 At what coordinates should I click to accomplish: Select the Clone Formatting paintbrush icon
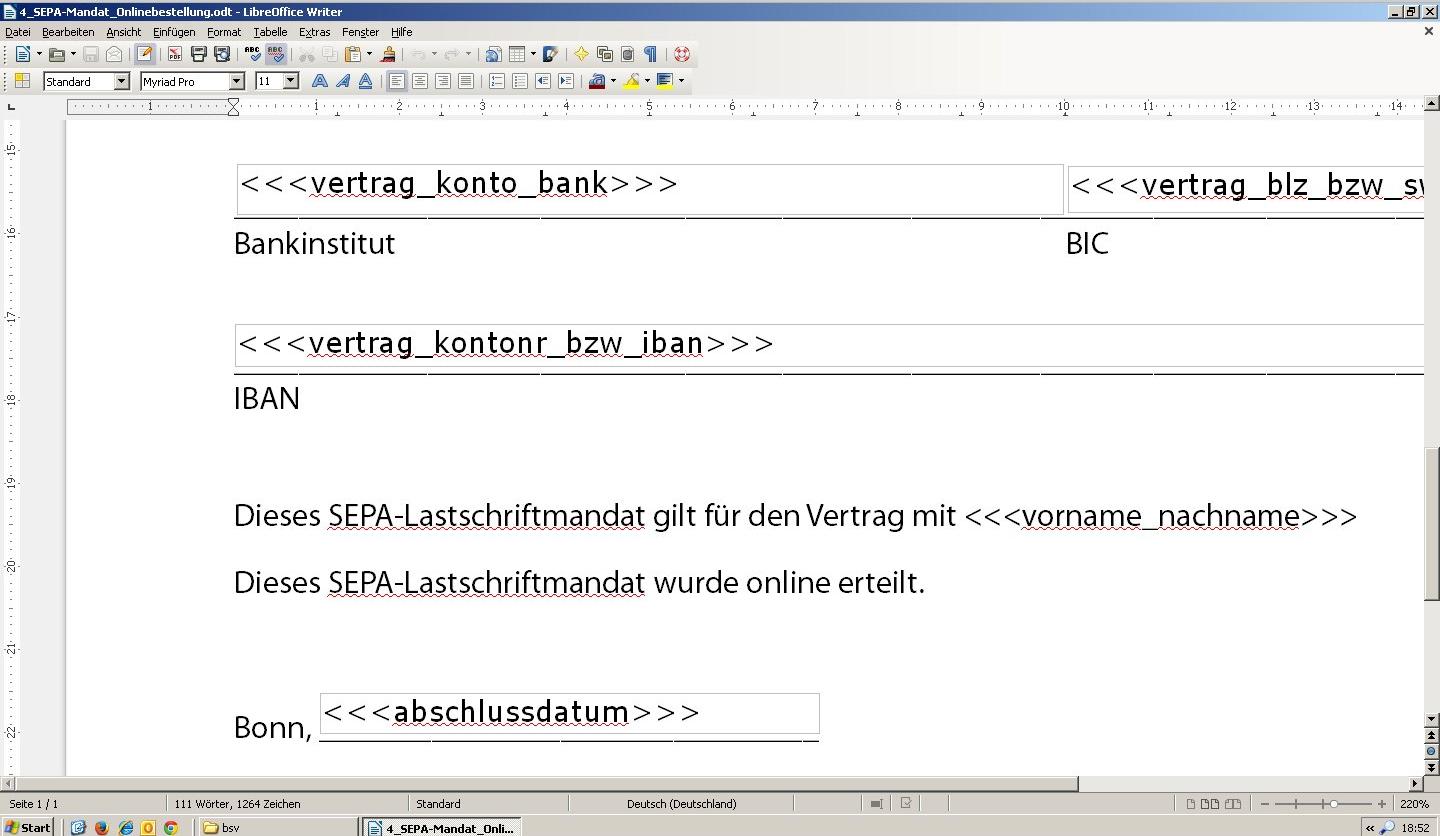[x=388, y=54]
